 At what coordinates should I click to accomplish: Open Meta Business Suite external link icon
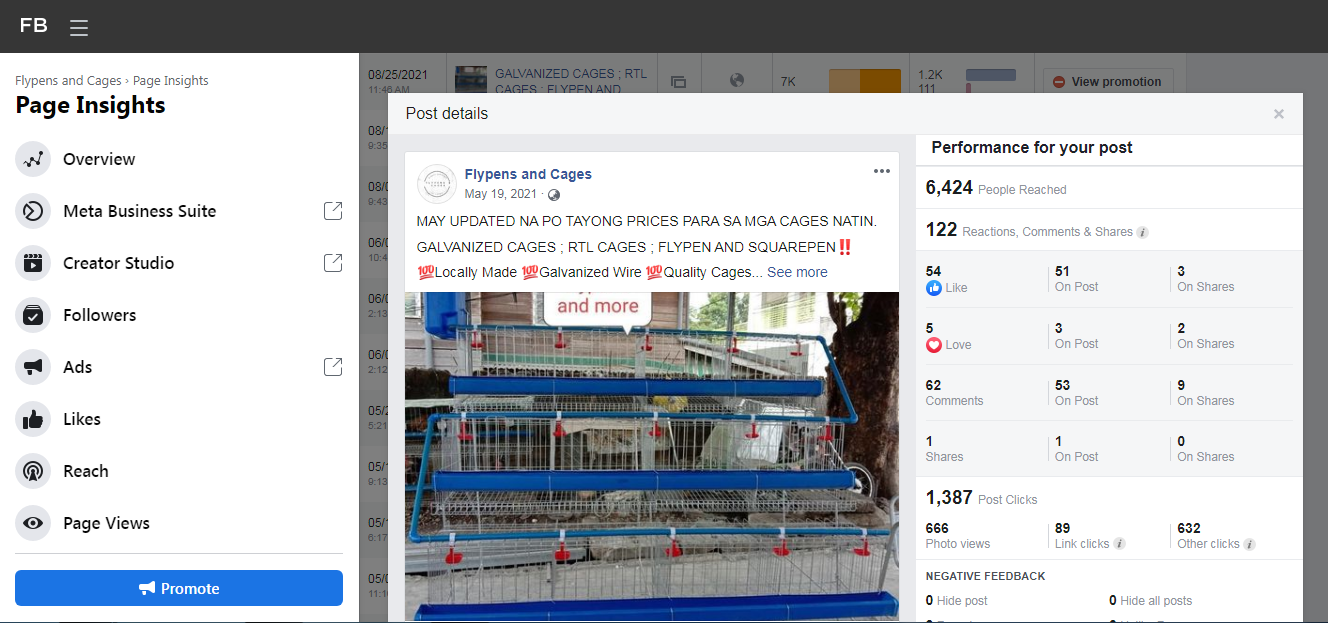333,211
